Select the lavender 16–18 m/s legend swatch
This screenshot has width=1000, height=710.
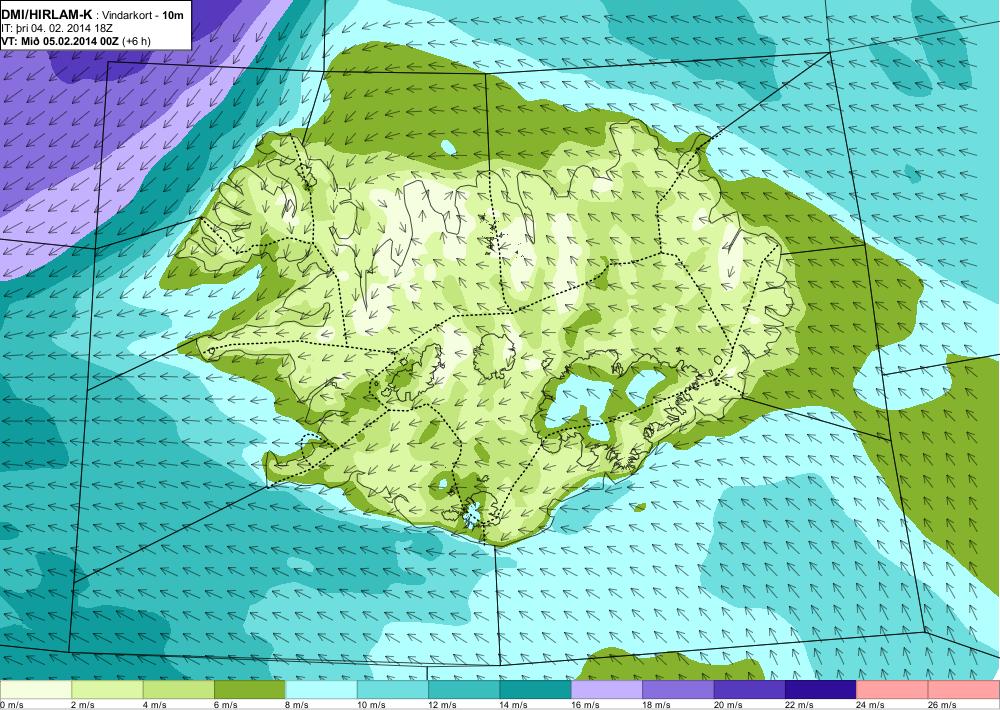click(607, 690)
